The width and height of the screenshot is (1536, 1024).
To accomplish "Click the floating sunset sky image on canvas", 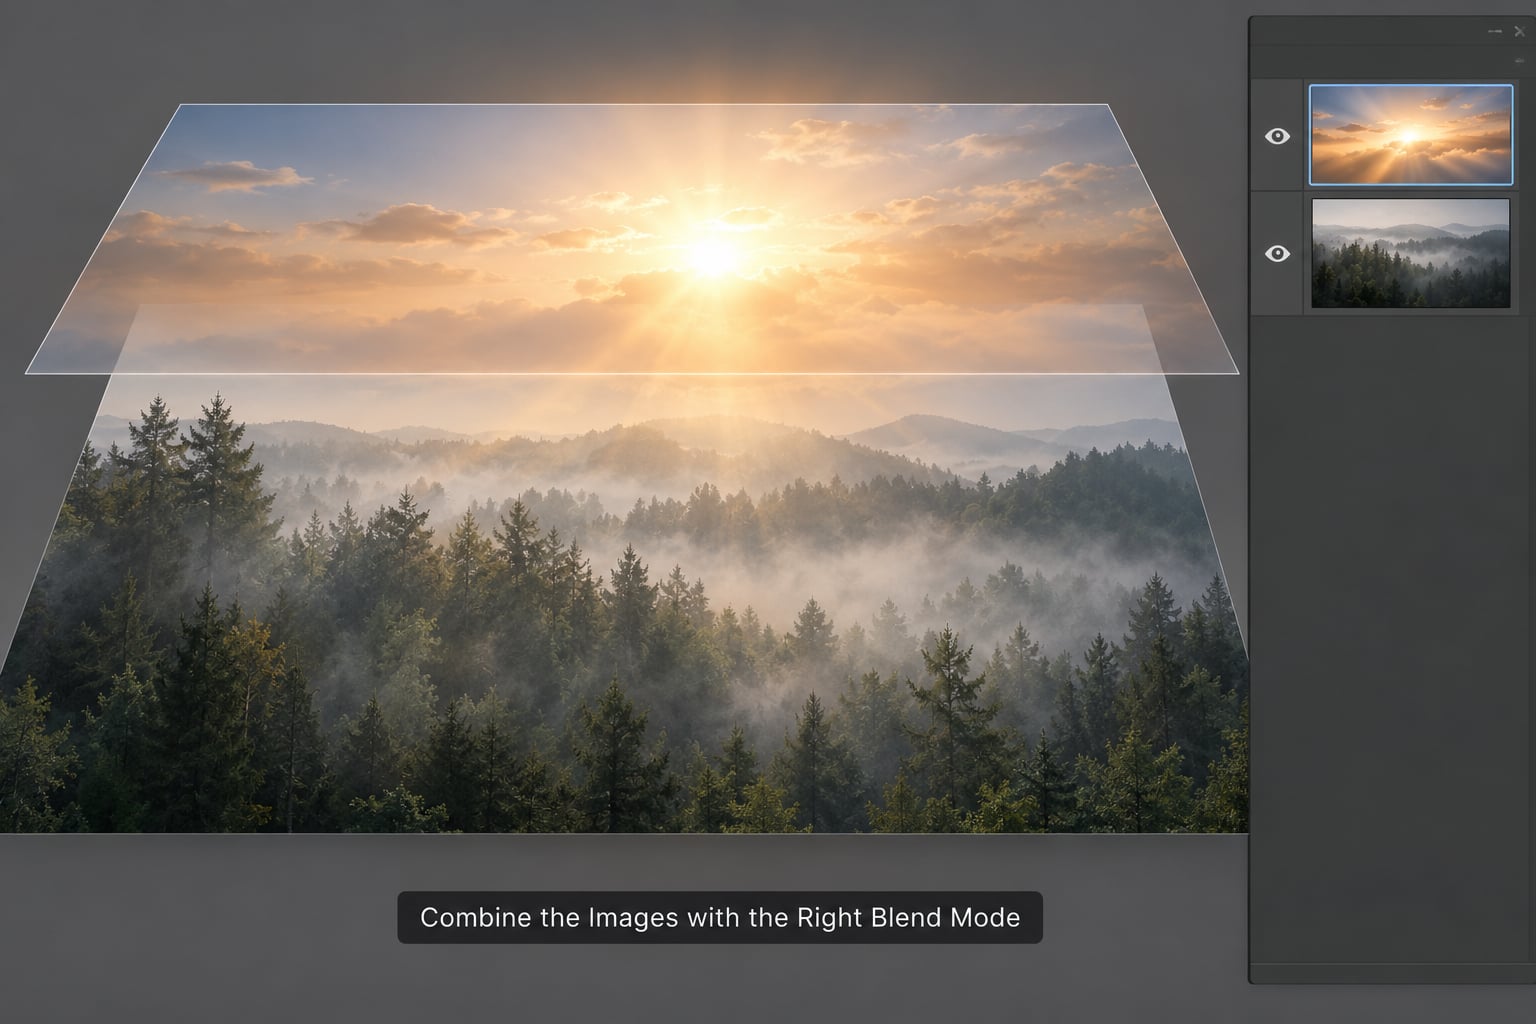I will coord(632,239).
